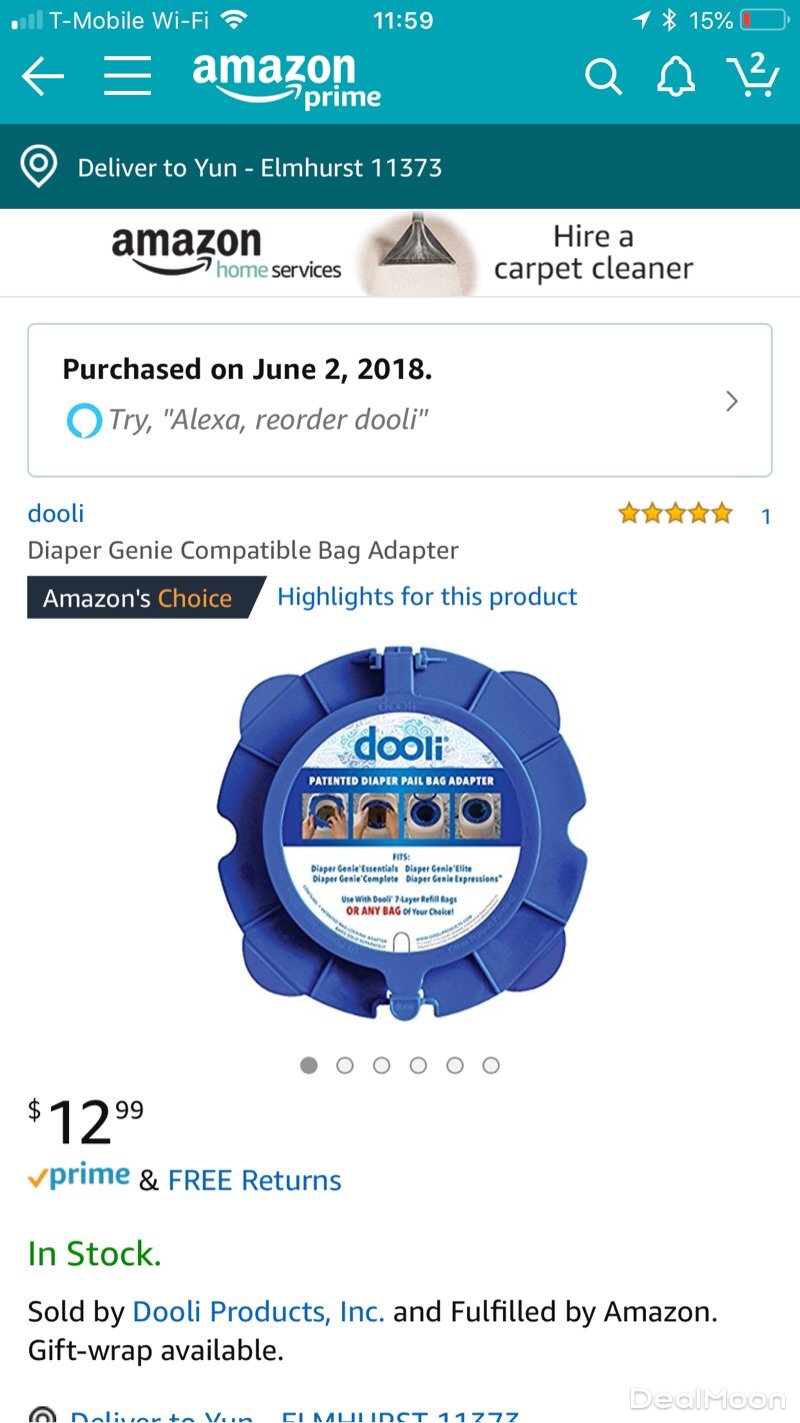
Task: Open the search magnifier icon
Action: (603, 76)
